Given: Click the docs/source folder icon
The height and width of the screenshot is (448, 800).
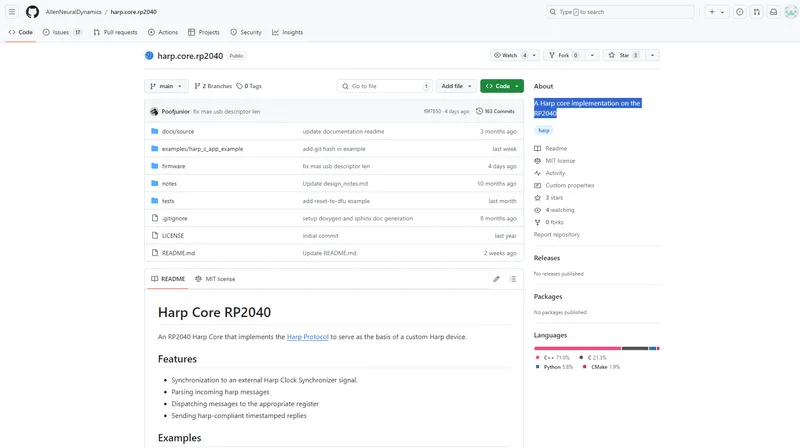Looking at the screenshot, I should click(x=155, y=131).
